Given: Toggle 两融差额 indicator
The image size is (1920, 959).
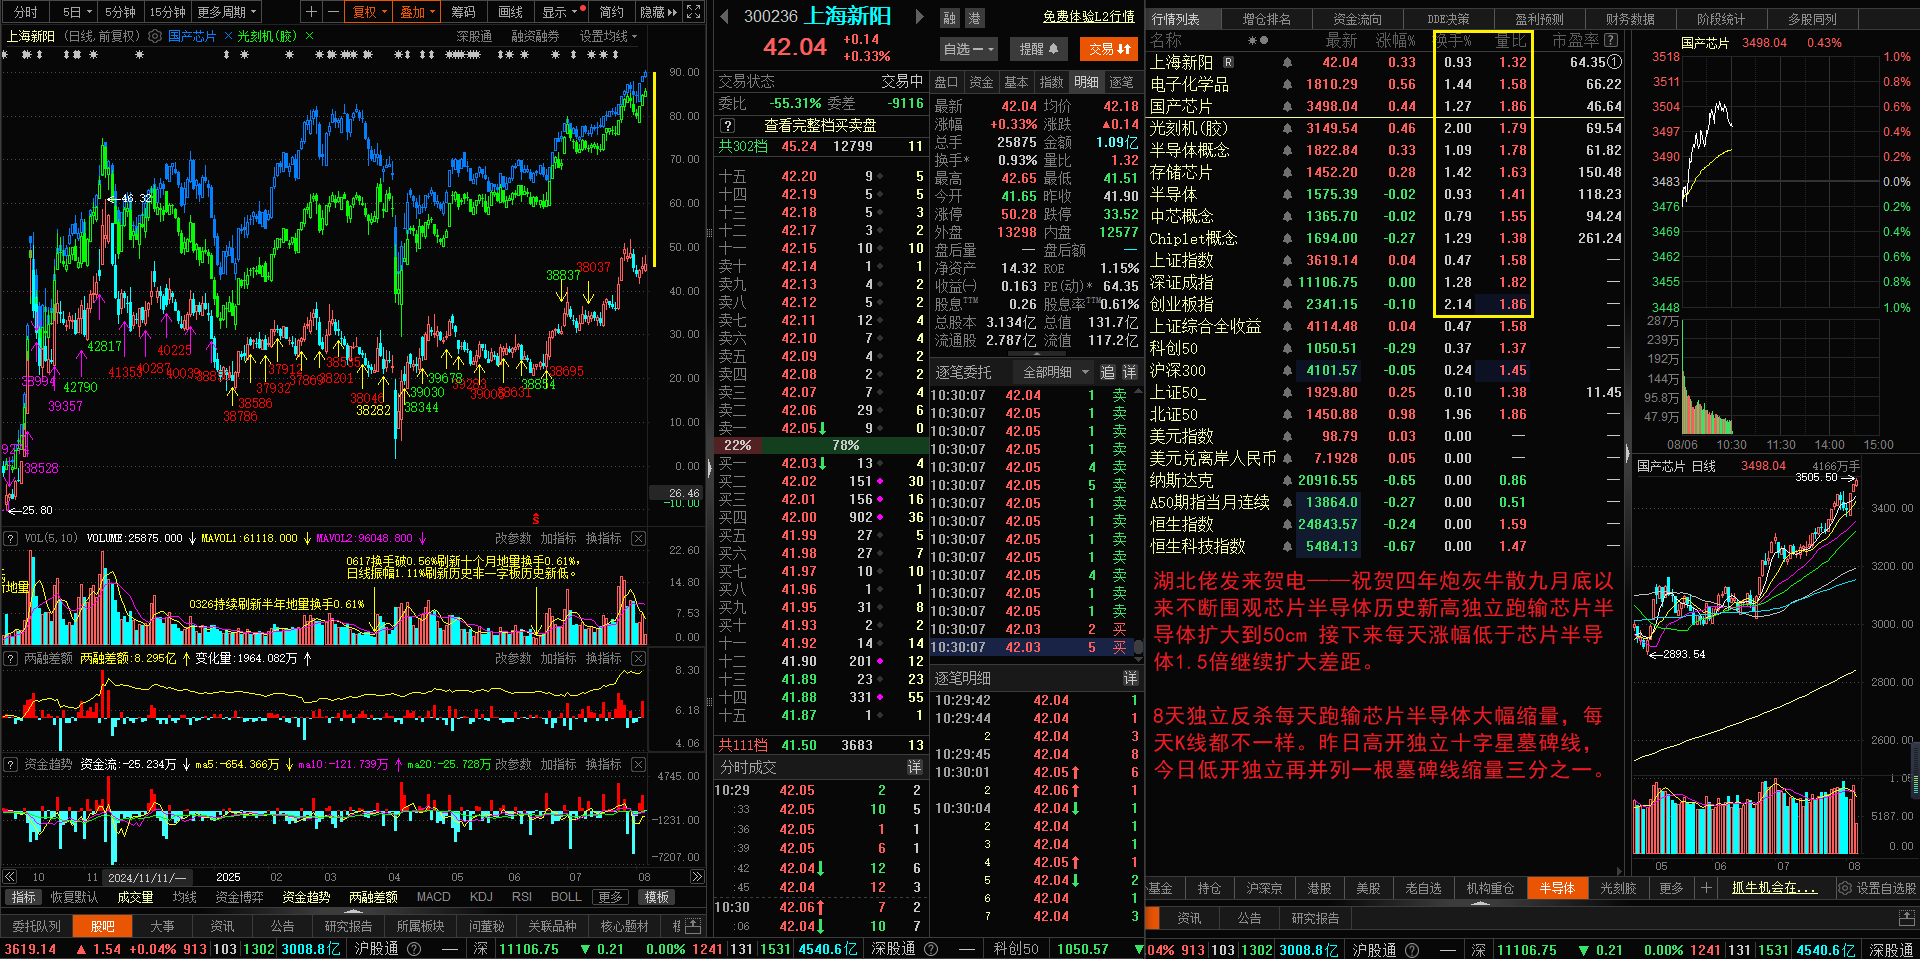Looking at the screenshot, I should [373, 897].
